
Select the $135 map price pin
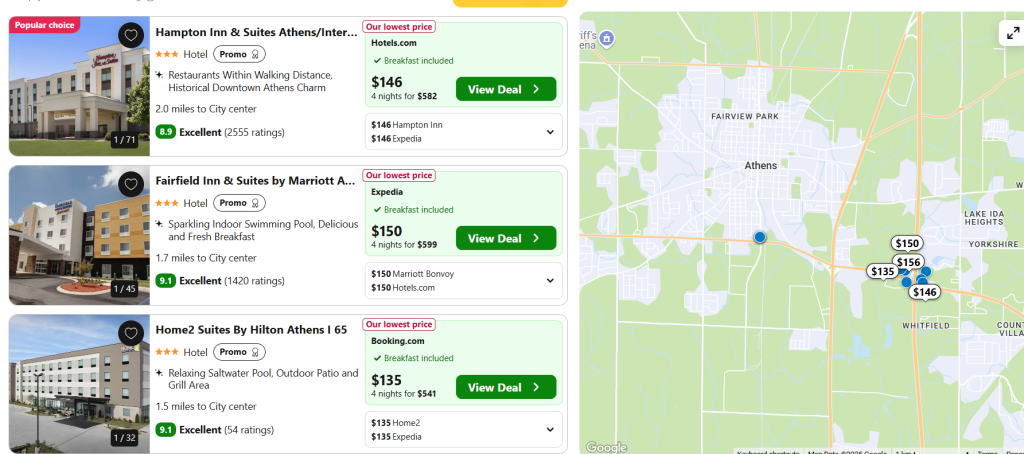882,271
